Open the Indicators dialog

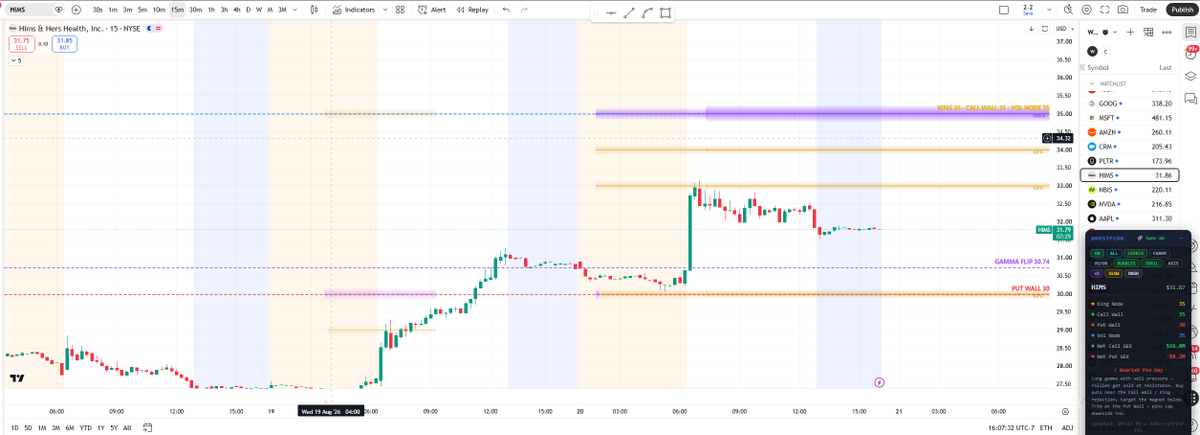[355, 9]
